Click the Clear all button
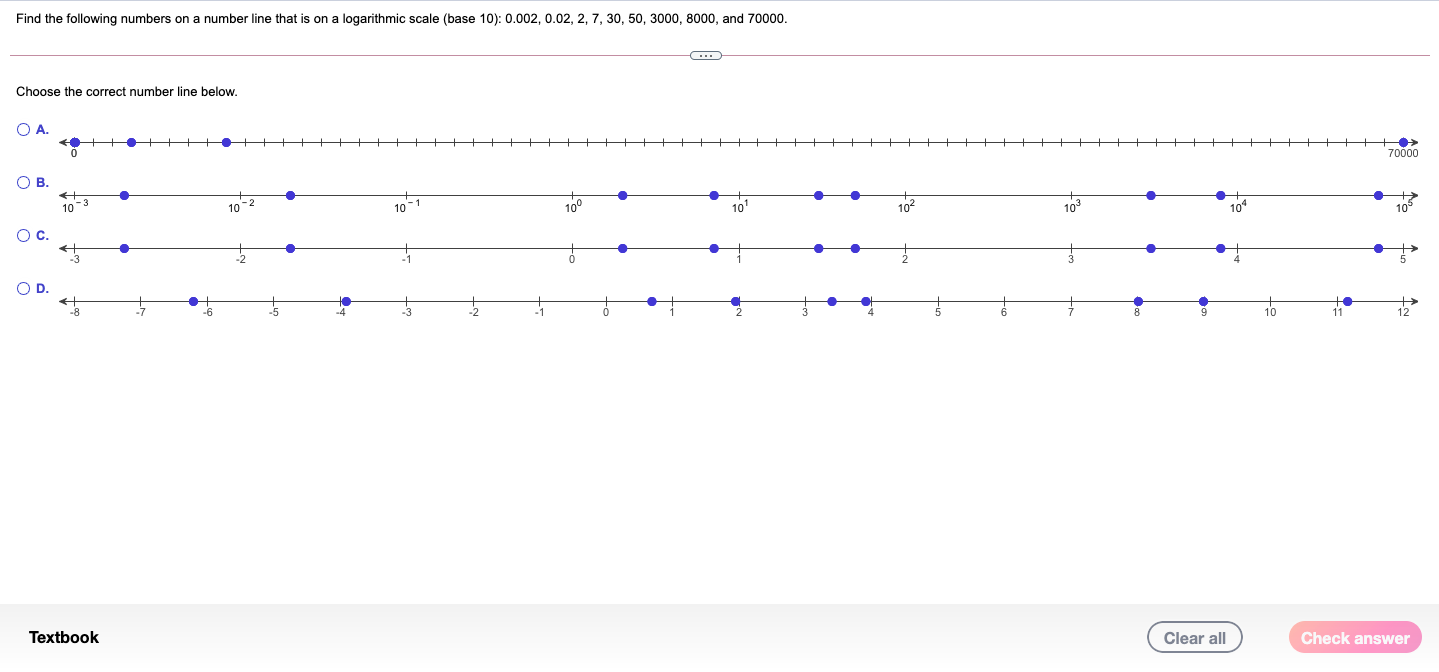Screen dimensions: 1439x672 click(1194, 637)
